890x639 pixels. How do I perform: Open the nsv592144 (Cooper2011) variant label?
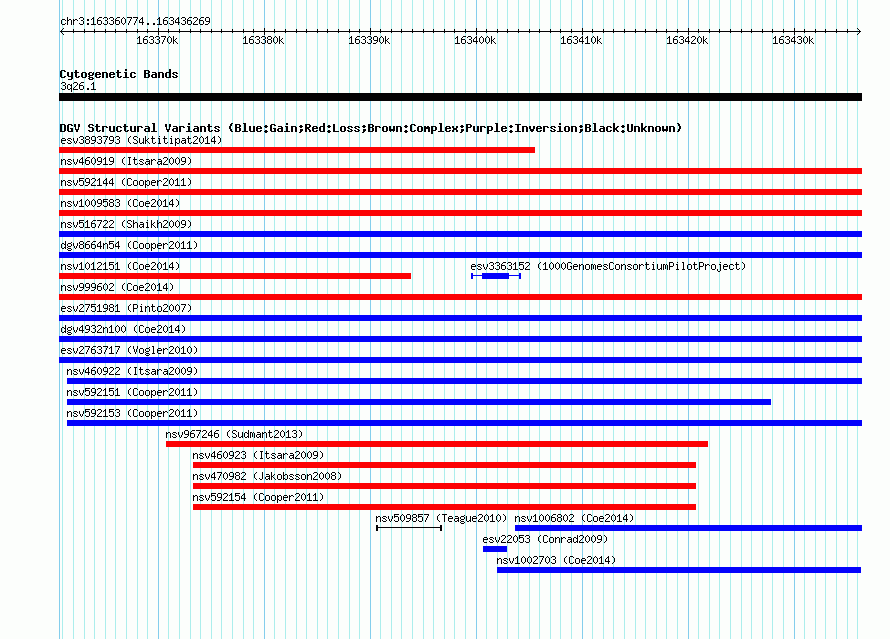click(126, 182)
